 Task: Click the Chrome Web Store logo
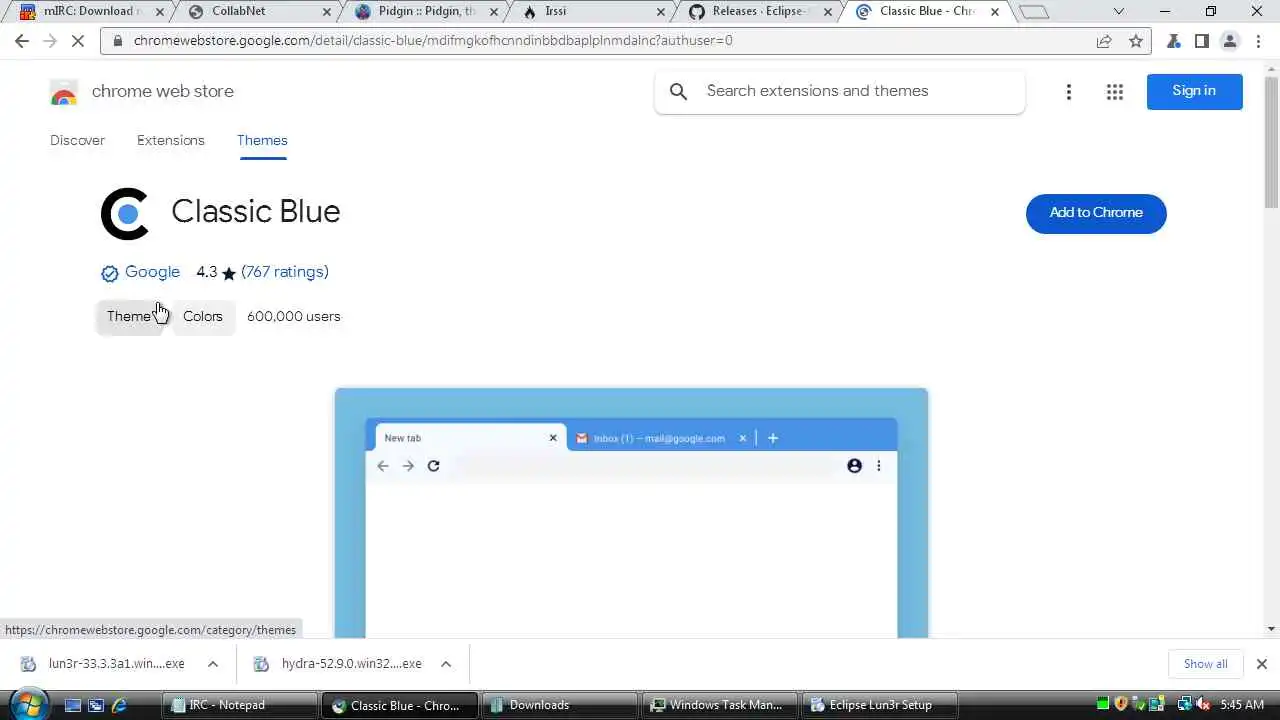tap(63, 92)
